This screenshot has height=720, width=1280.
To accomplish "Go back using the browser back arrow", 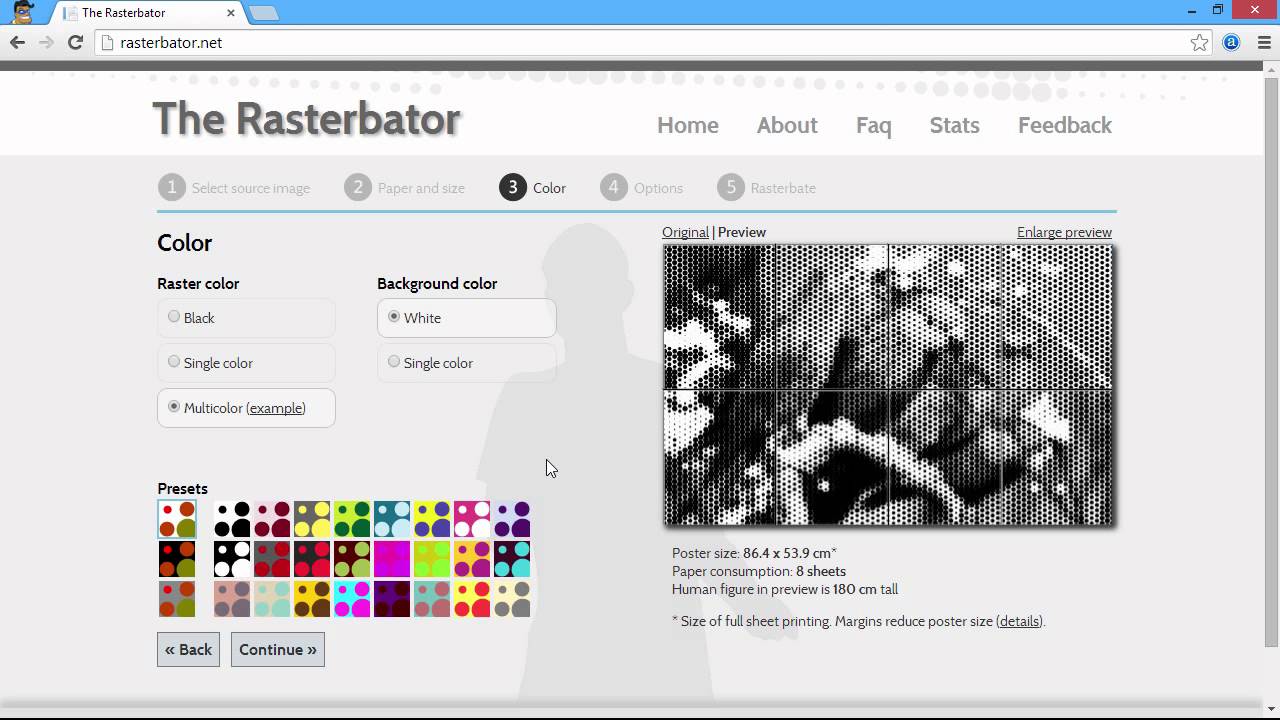I will coord(17,42).
